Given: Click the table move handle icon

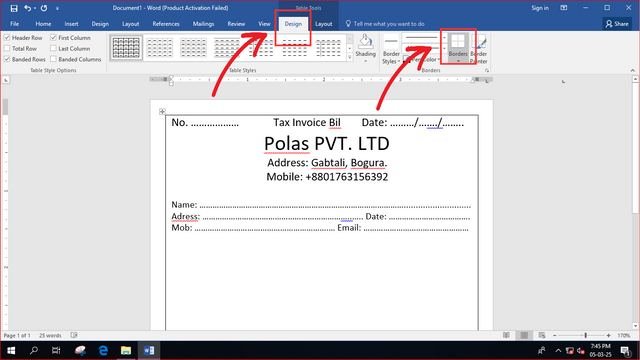Looking at the screenshot, I should [x=162, y=111].
